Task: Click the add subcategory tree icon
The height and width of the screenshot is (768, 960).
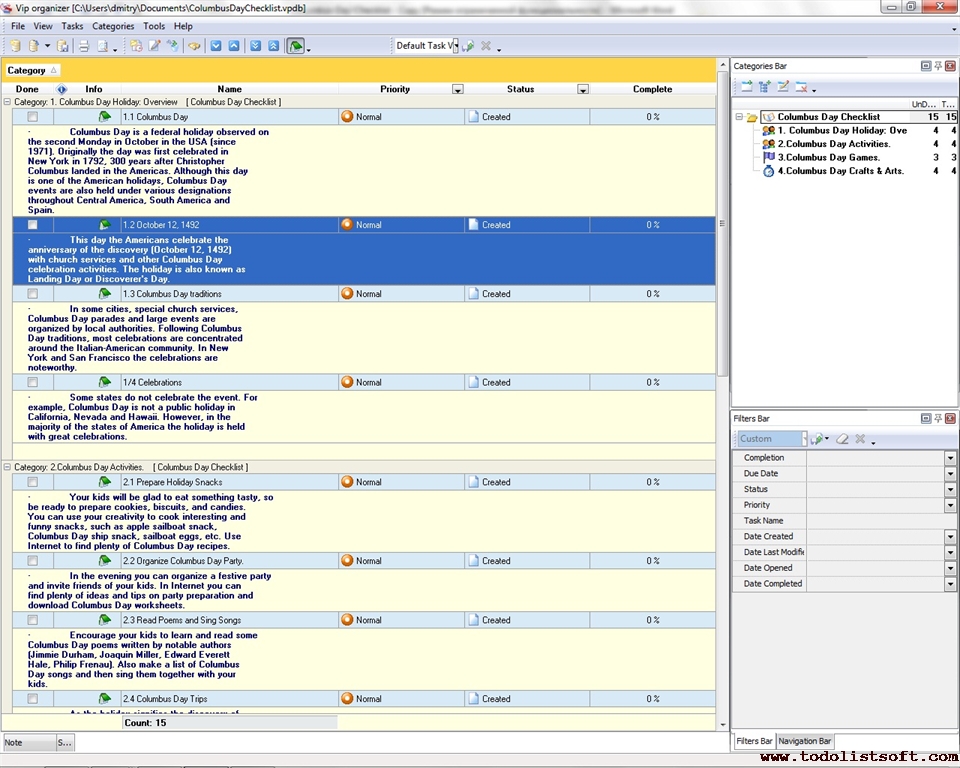Action: 765,87
